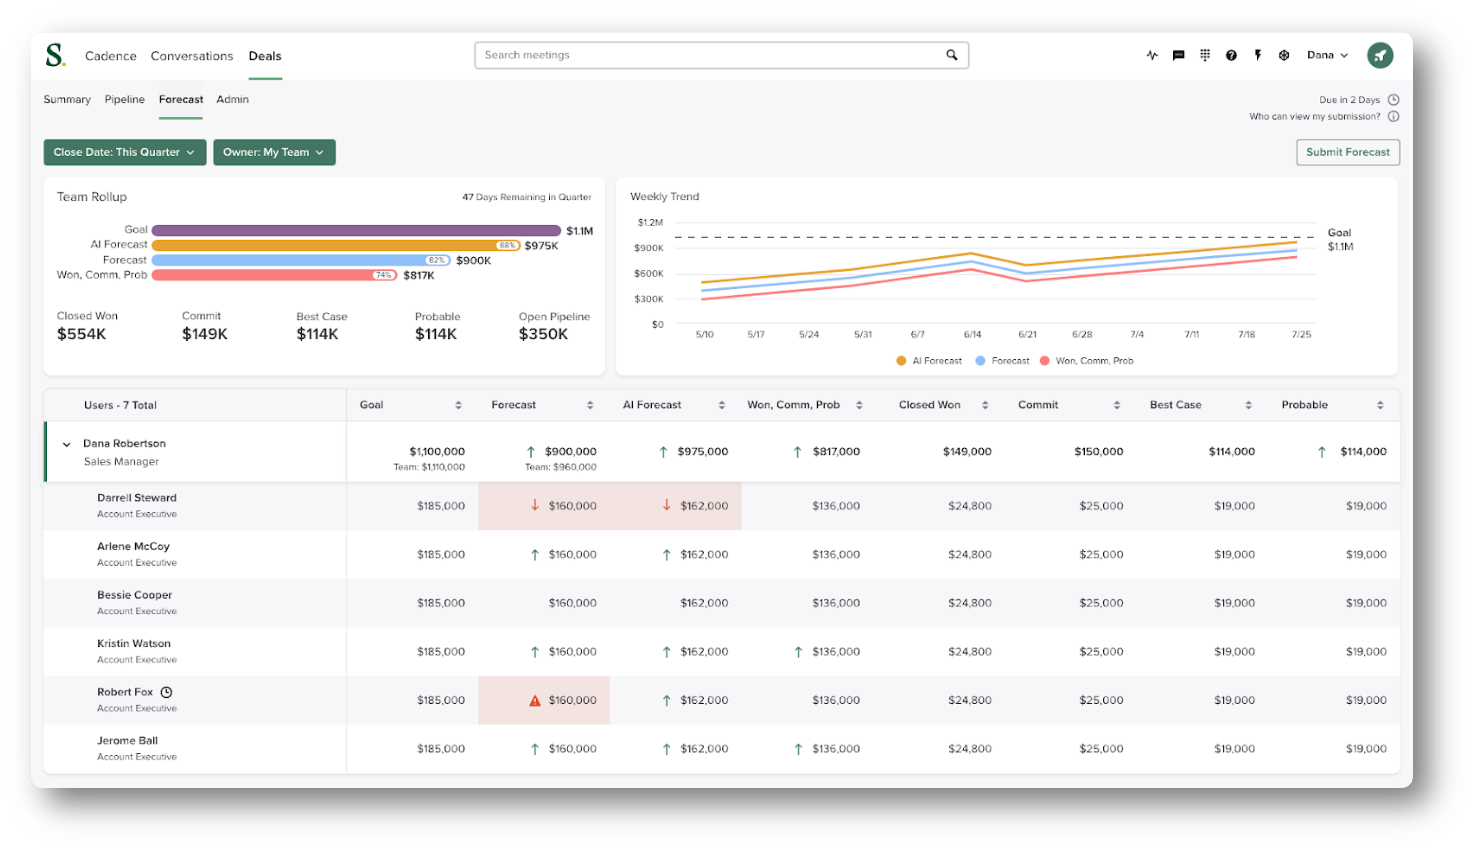Viewport: 1476px width, 850px height.
Task: Open the dialpad keypad icon
Action: point(1205,56)
